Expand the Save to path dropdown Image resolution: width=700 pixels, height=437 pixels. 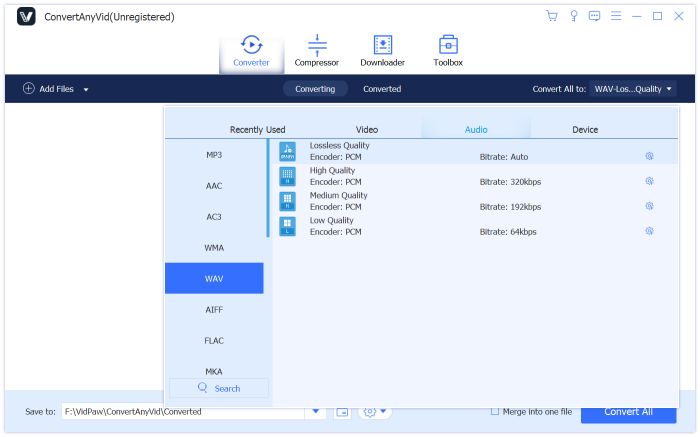point(317,412)
